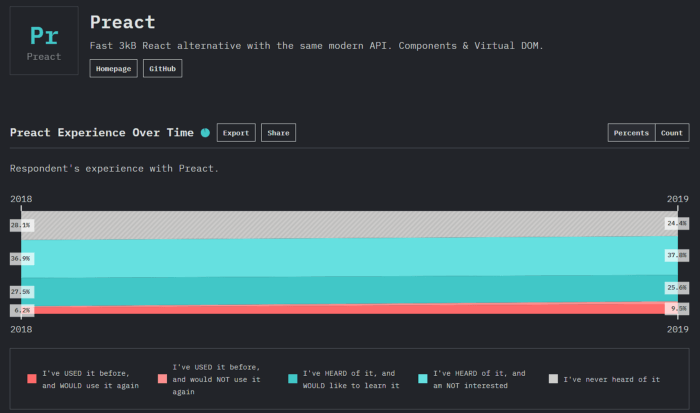Open the Preact Homepage link
This screenshot has width=700, height=413.
(113, 68)
